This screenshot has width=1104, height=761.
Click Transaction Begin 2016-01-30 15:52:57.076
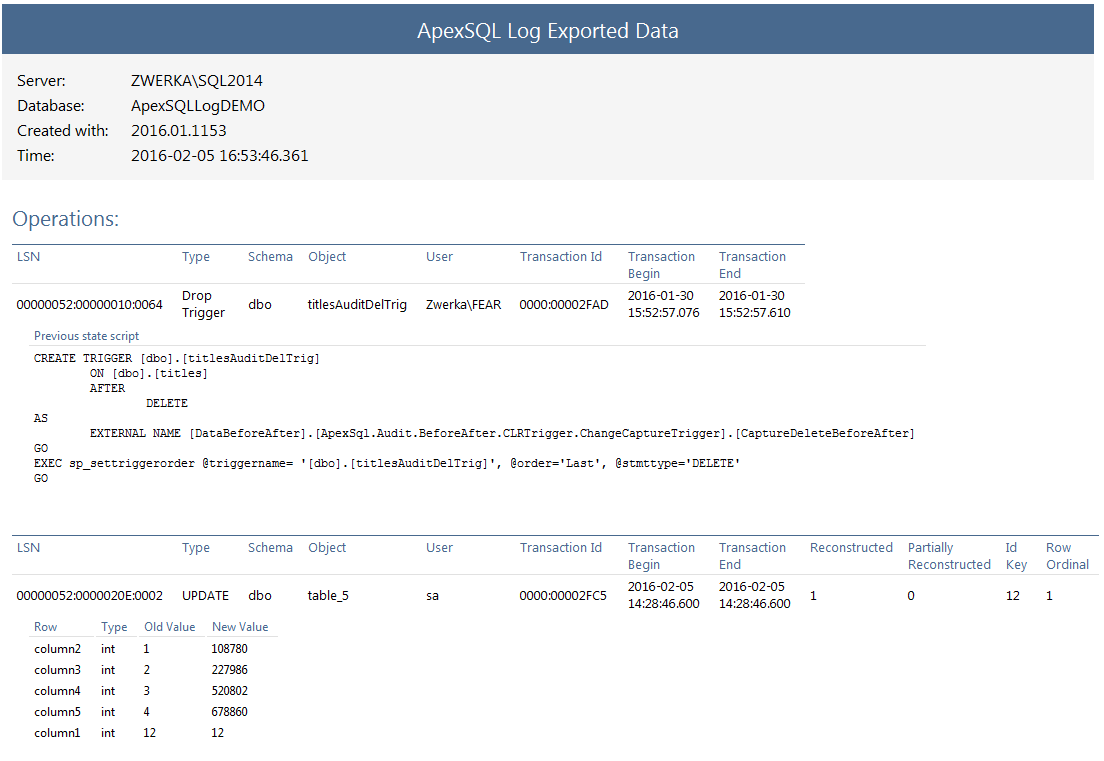[663, 304]
